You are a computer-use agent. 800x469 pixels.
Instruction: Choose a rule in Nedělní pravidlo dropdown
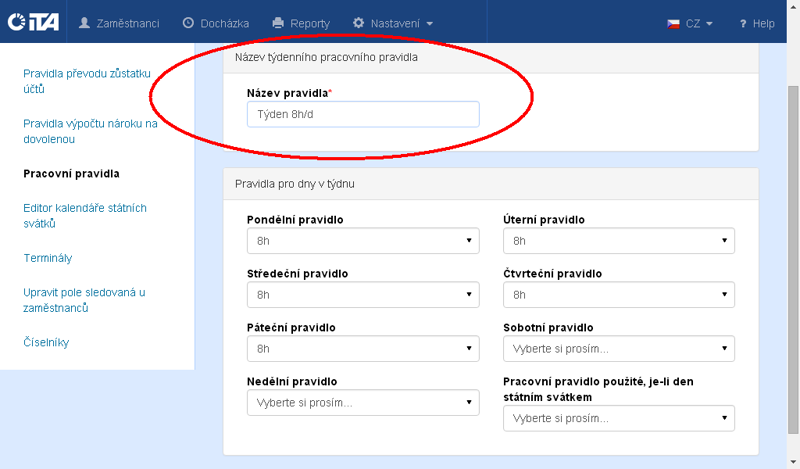pos(362,403)
